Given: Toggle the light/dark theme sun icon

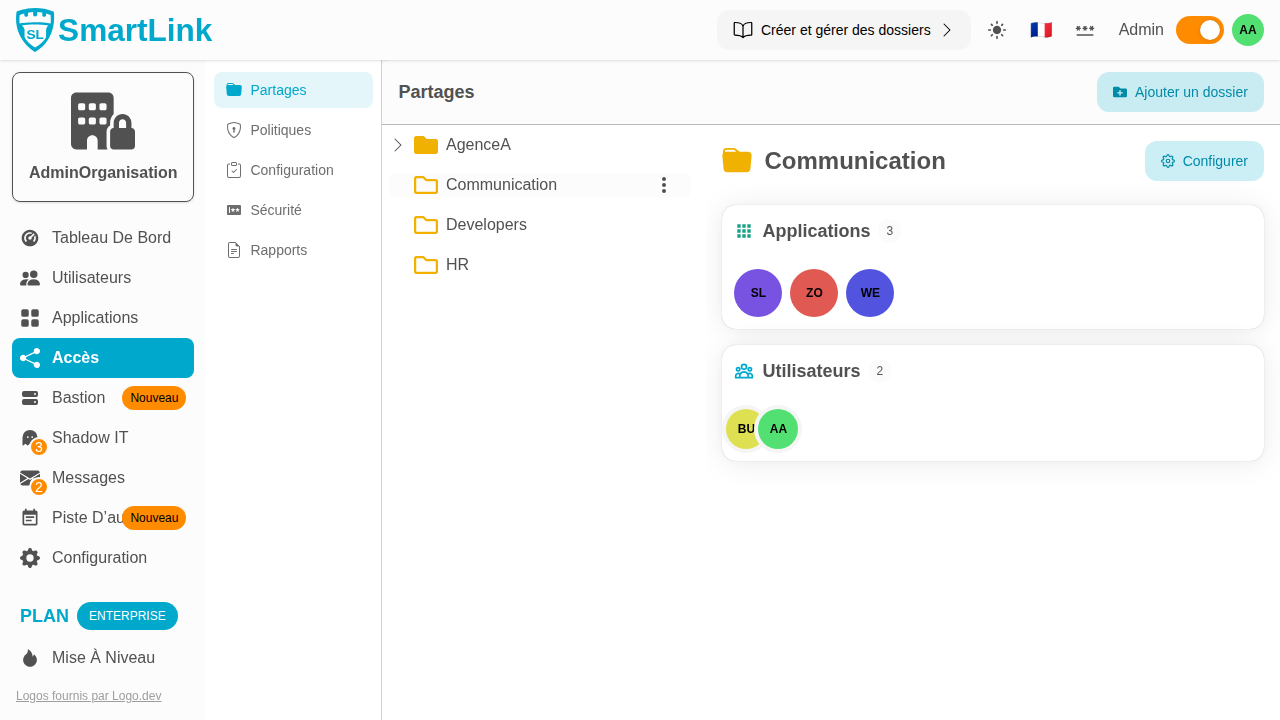Looking at the screenshot, I should [996, 30].
